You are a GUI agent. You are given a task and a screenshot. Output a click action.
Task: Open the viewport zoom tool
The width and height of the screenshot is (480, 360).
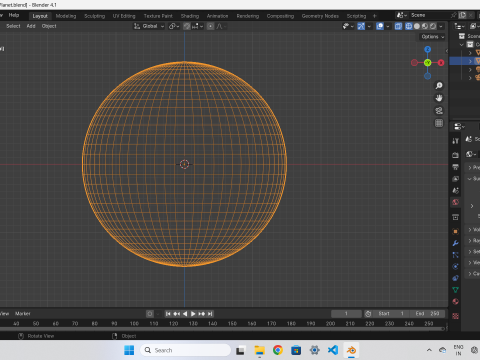439,86
